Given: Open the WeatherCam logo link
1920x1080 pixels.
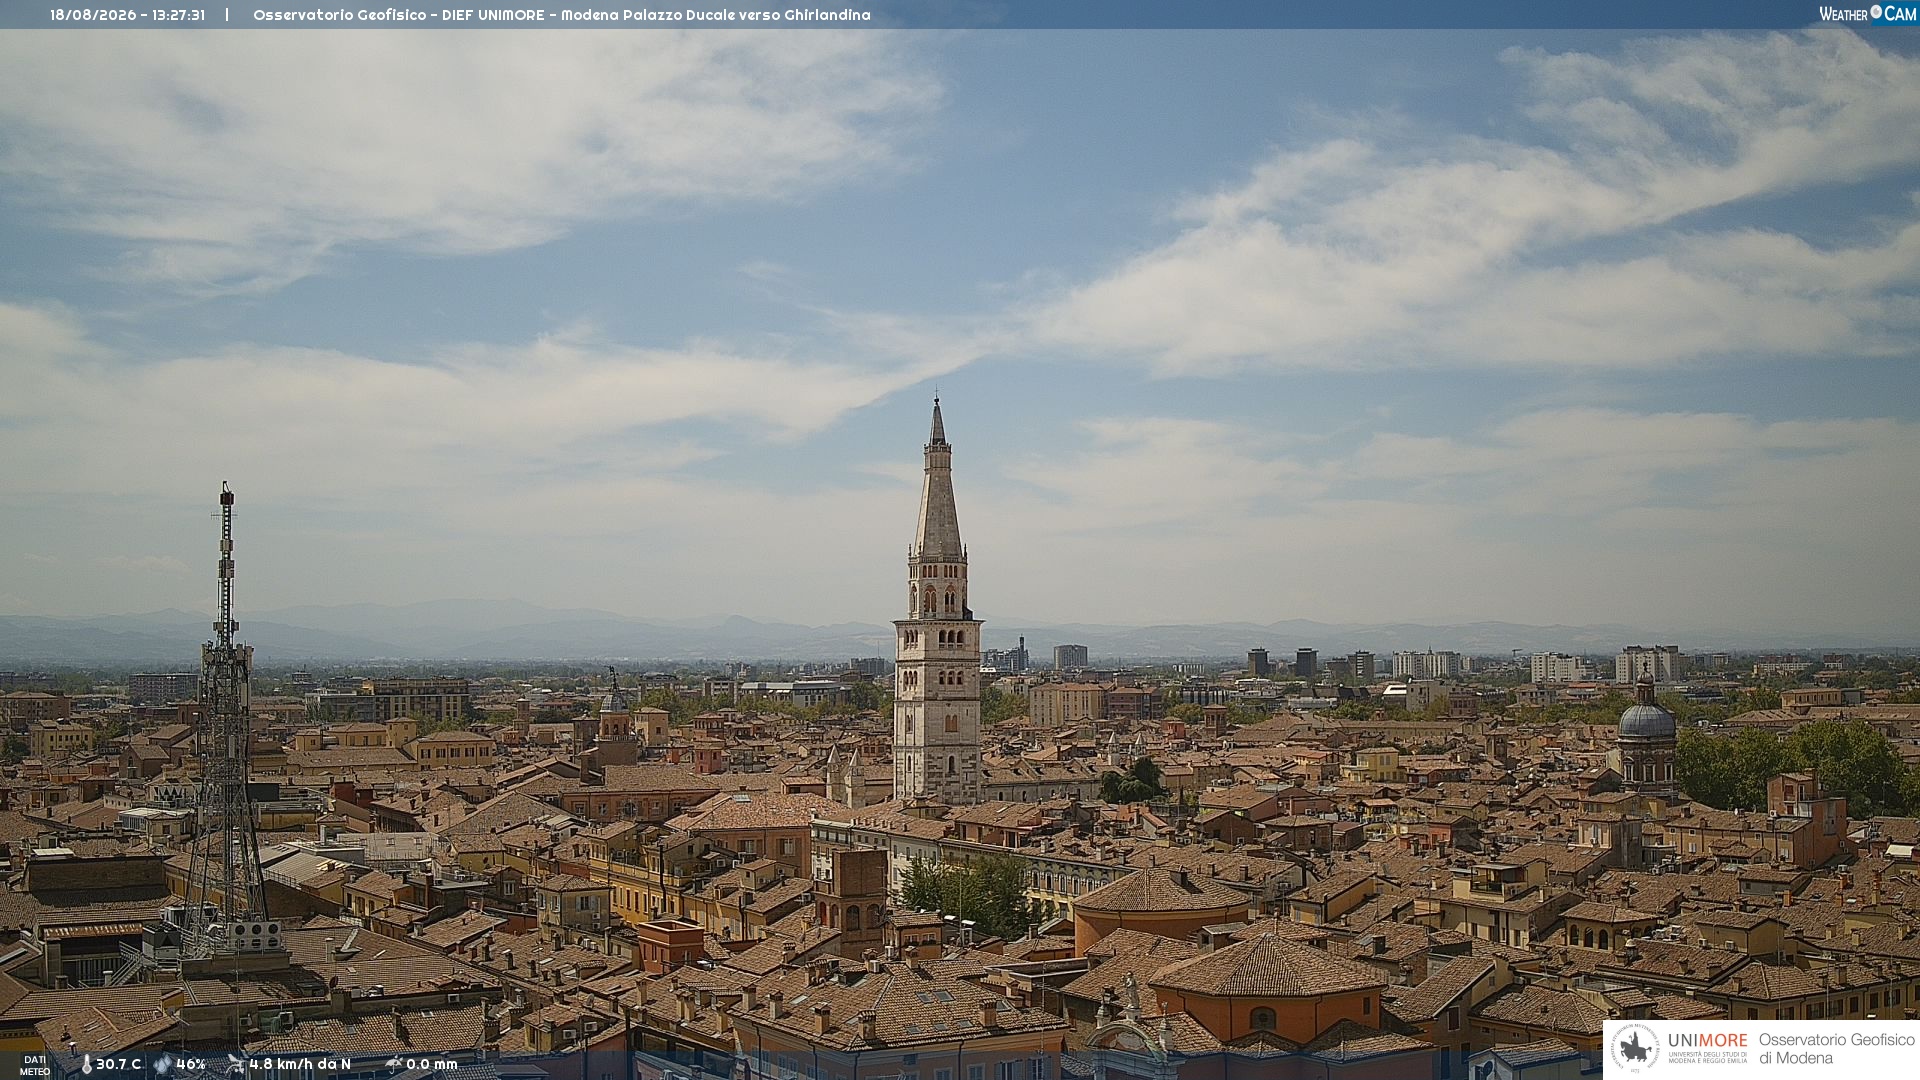Looking at the screenshot, I should click(x=1867, y=13).
